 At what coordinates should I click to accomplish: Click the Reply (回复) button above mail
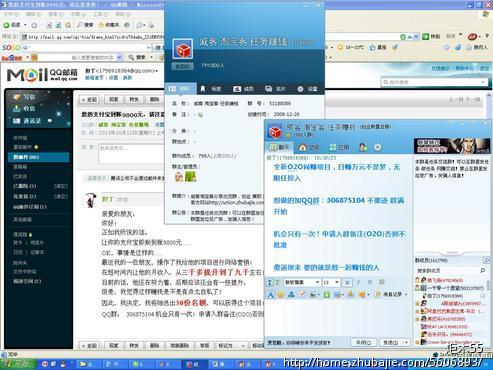[x=114, y=99]
